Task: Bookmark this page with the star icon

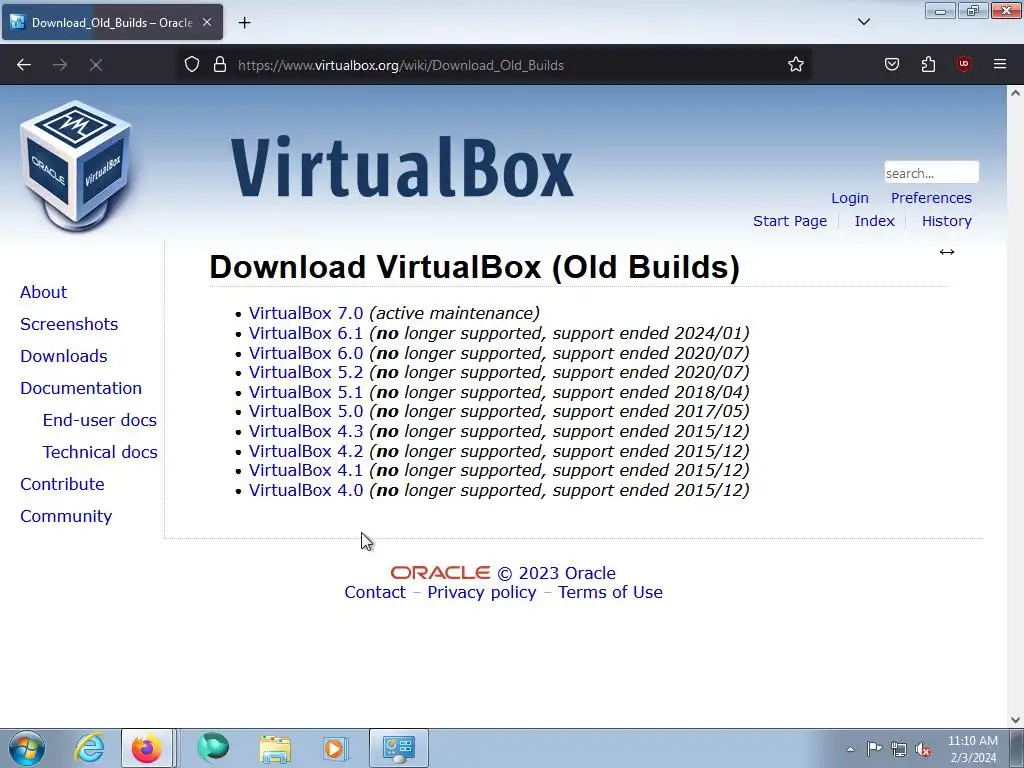Action: 795,65
